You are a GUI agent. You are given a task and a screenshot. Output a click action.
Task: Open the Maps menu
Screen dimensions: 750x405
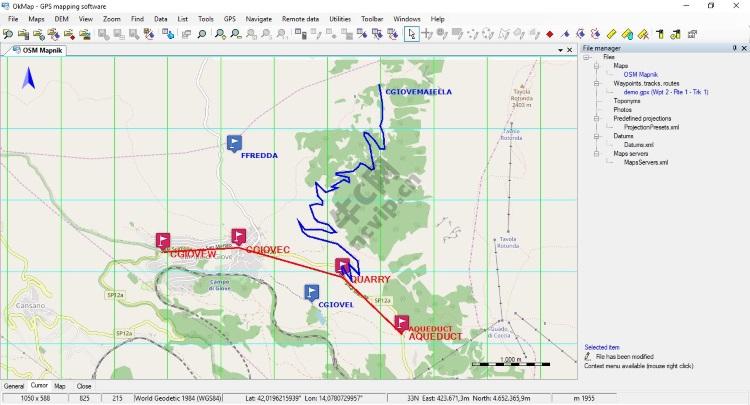[x=36, y=19]
